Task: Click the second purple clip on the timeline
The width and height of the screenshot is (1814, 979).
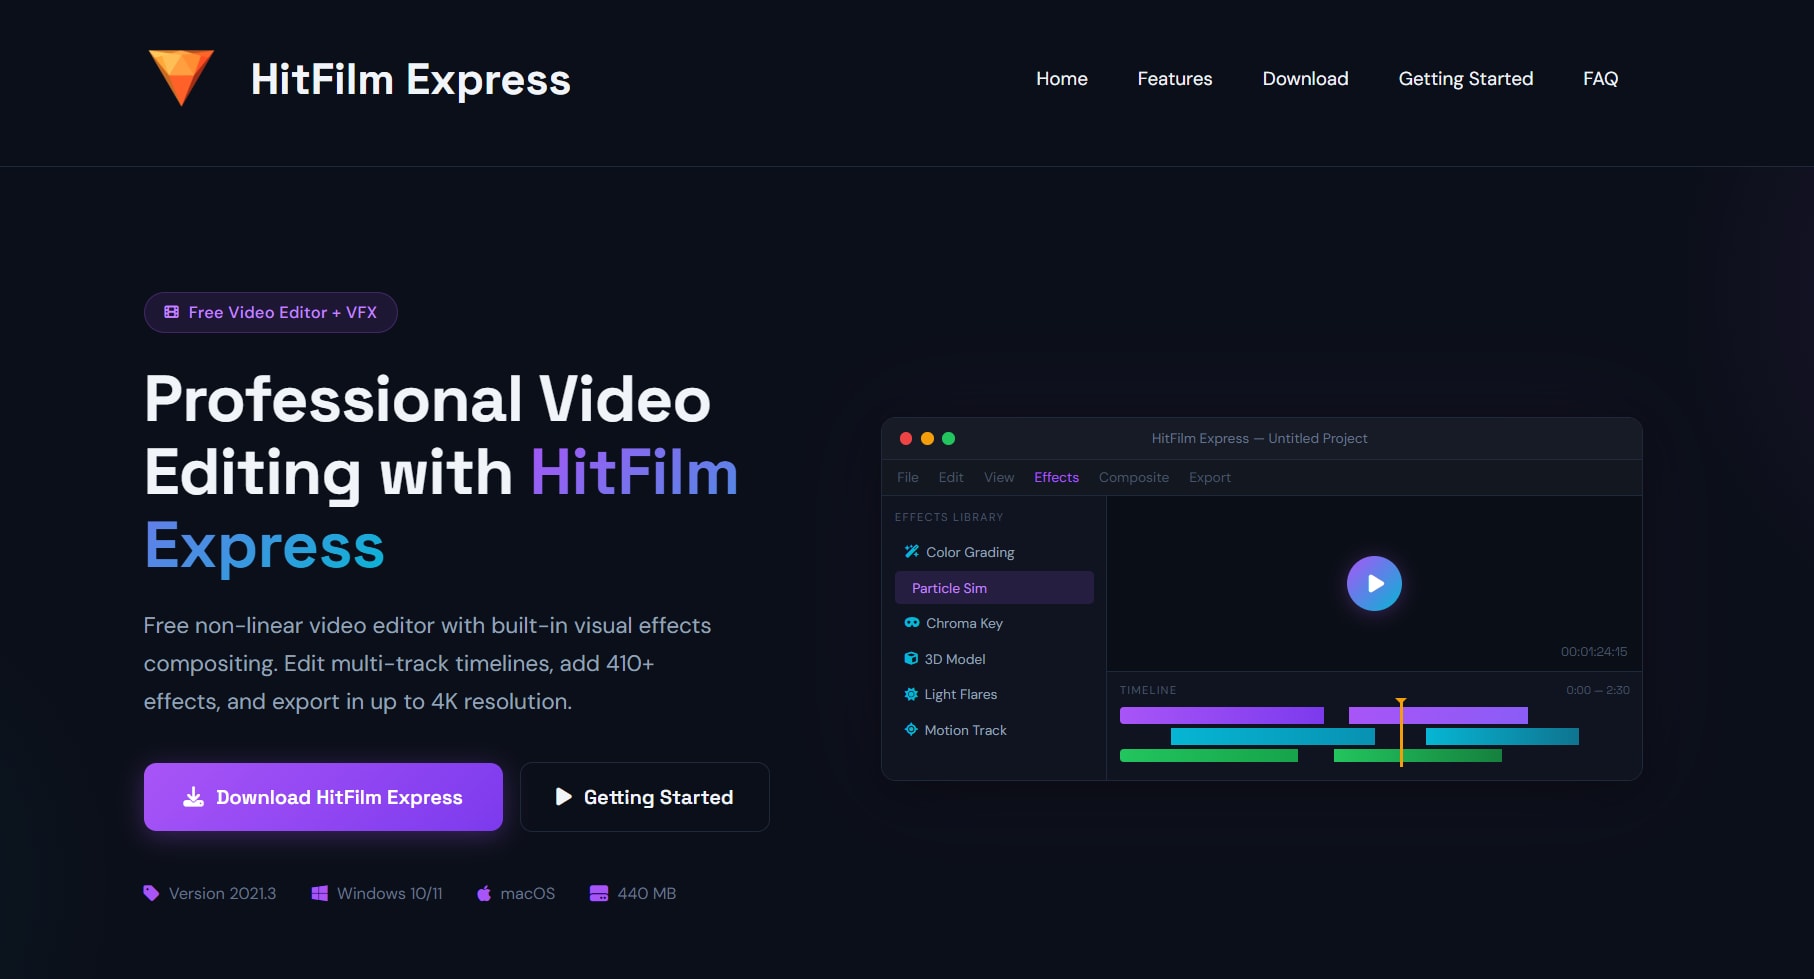Action: tap(1438, 715)
